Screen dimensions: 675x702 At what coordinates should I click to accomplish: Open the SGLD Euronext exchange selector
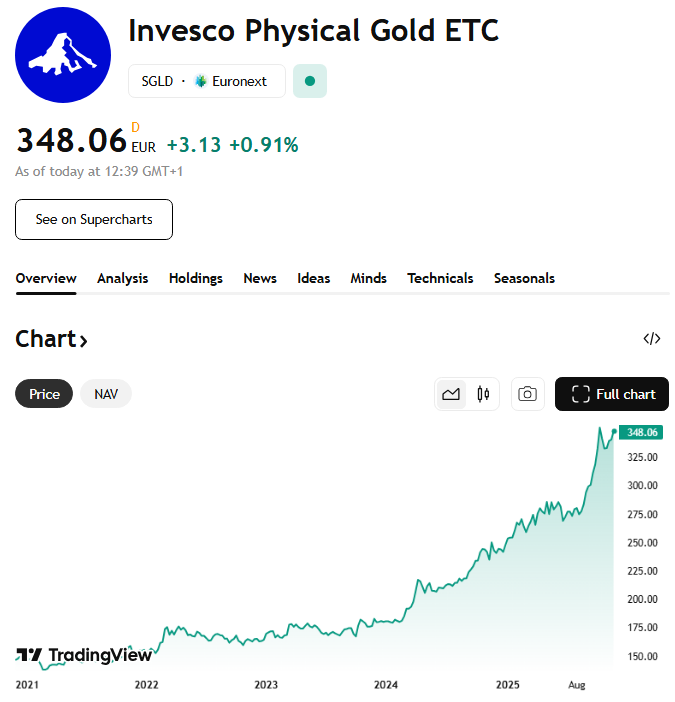(206, 81)
